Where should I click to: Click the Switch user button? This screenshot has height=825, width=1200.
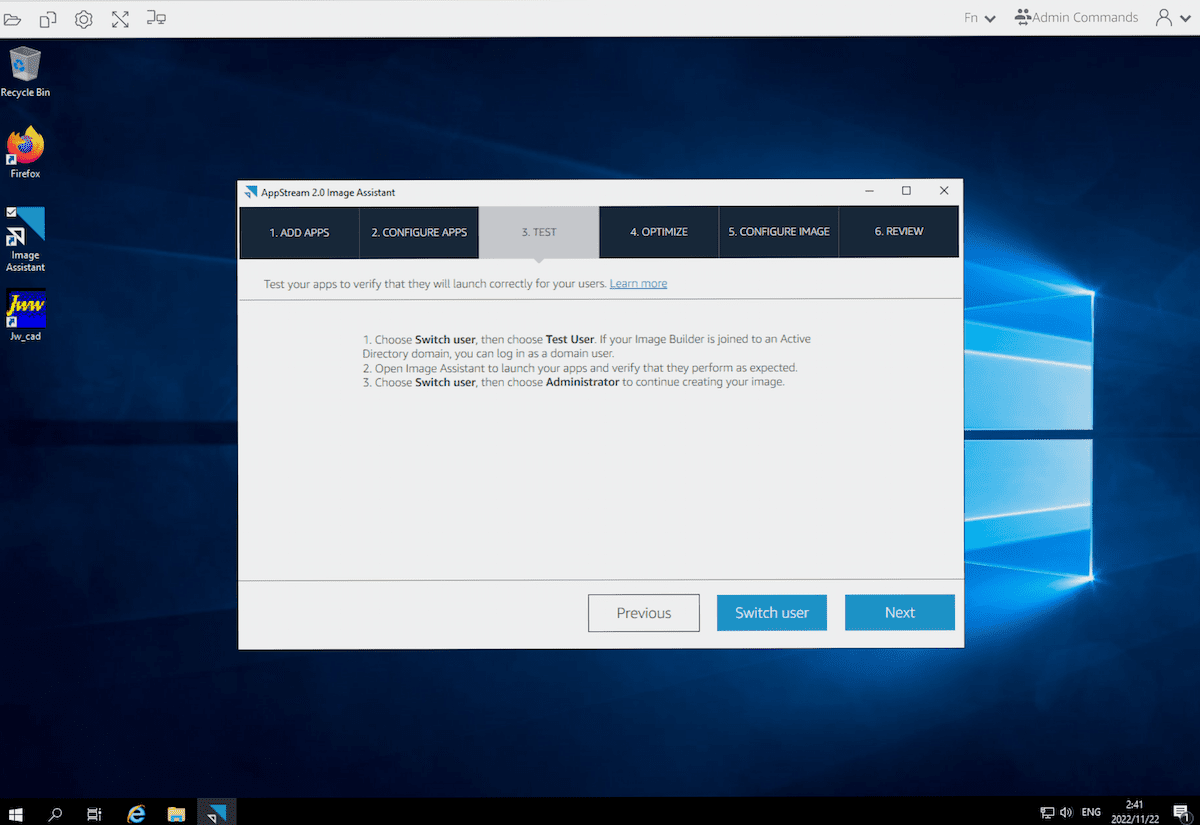coord(771,612)
